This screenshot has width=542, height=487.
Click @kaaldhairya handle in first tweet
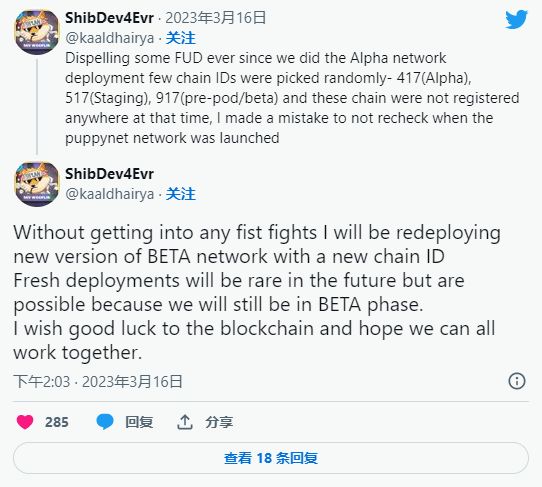(x=110, y=38)
